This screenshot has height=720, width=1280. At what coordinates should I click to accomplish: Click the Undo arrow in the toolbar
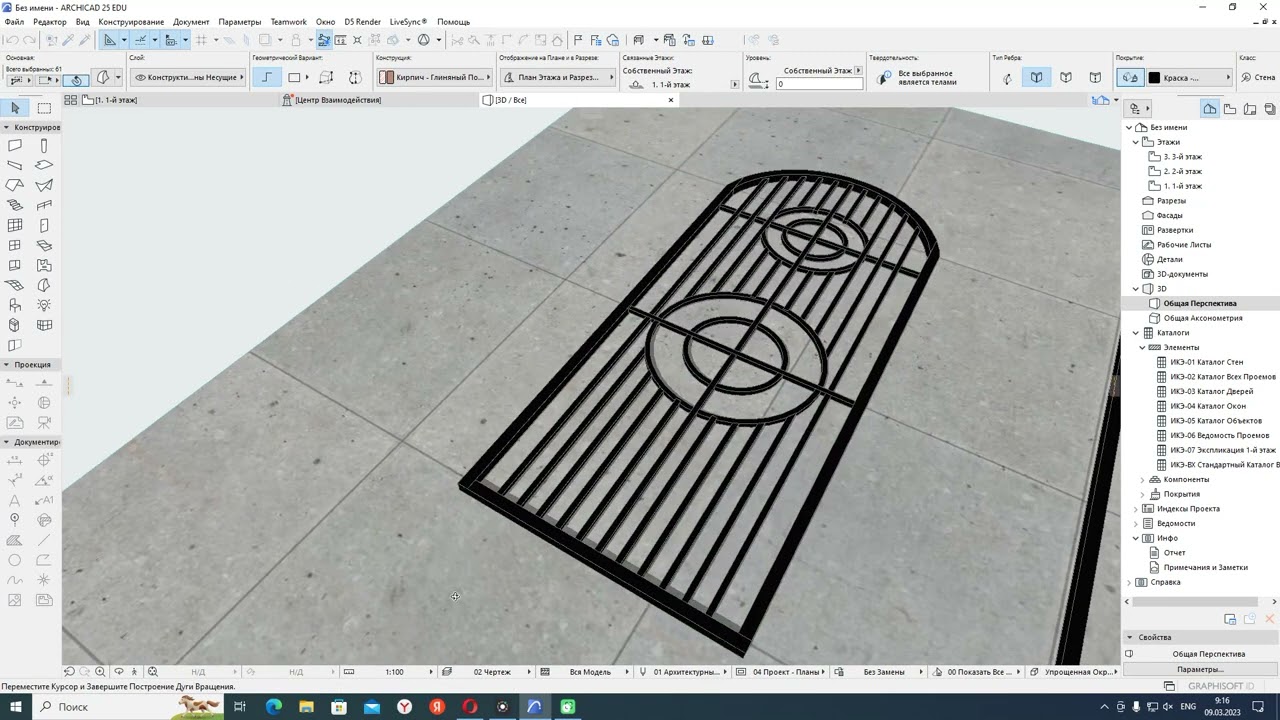pyautogui.click(x=12, y=40)
